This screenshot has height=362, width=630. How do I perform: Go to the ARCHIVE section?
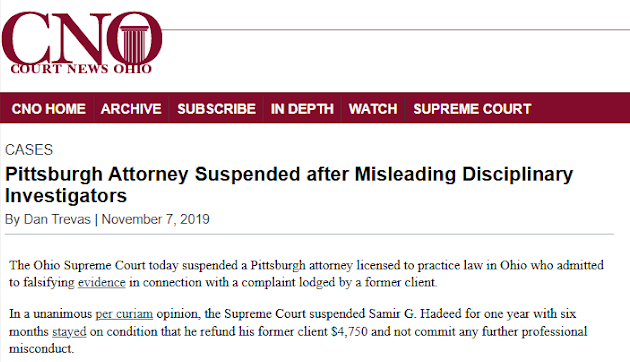click(131, 109)
